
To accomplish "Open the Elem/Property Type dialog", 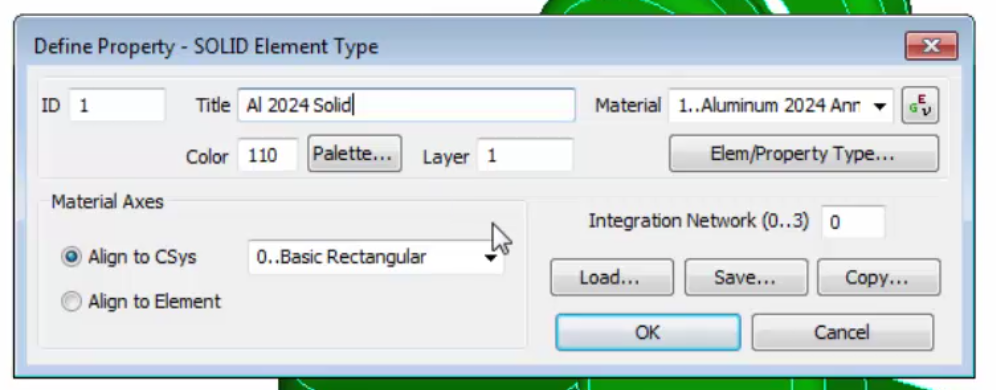I will pos(804,154).
